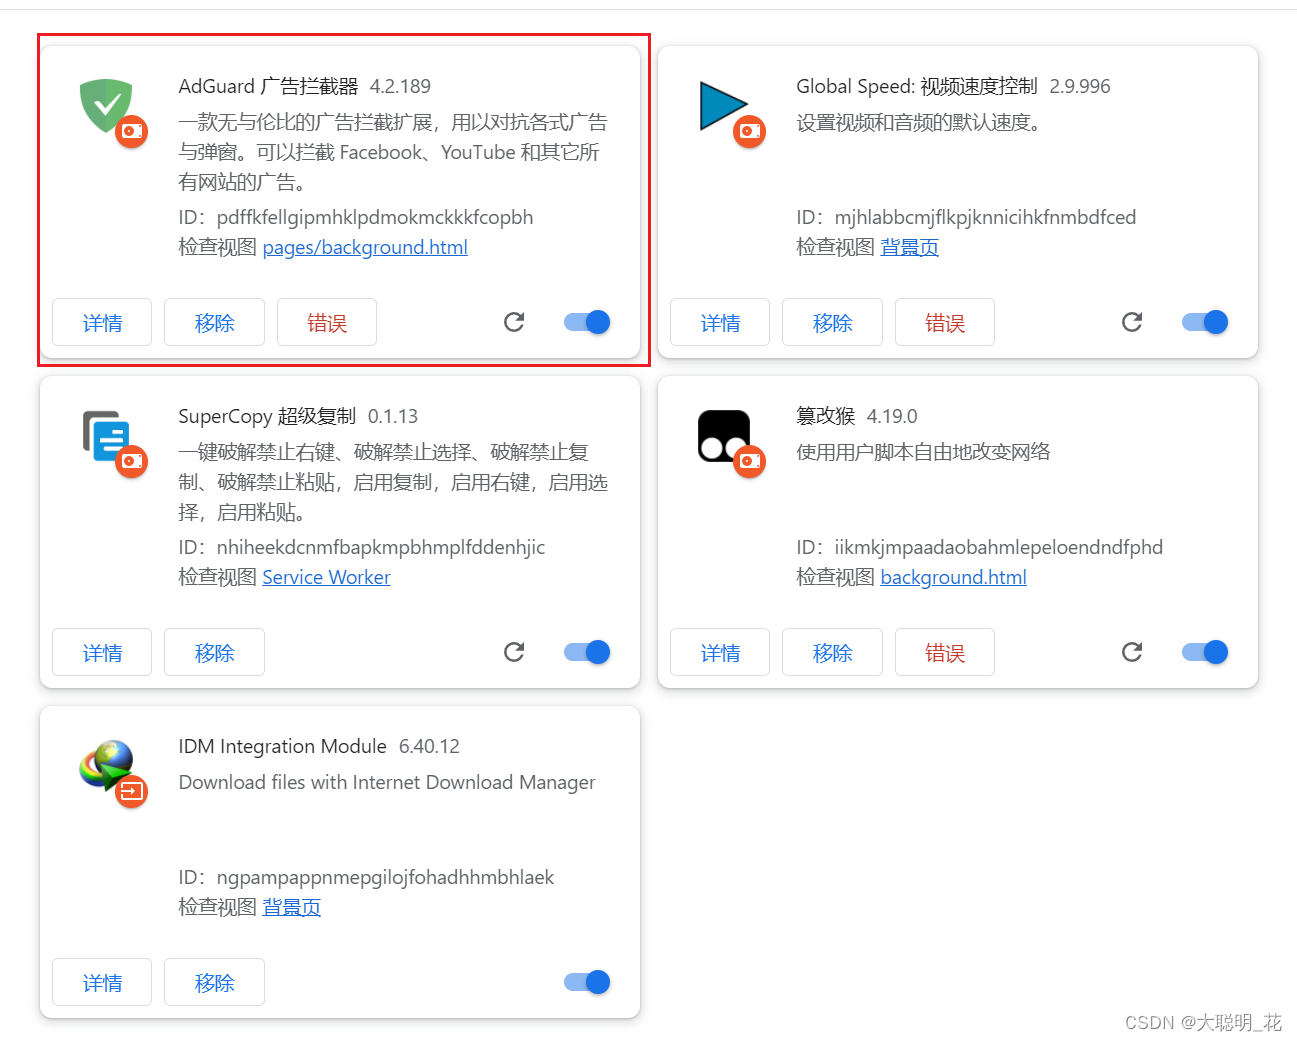1297x1041 pixels.
Task: View 错误 errors for Global Speed
Action: click(944, 322)
